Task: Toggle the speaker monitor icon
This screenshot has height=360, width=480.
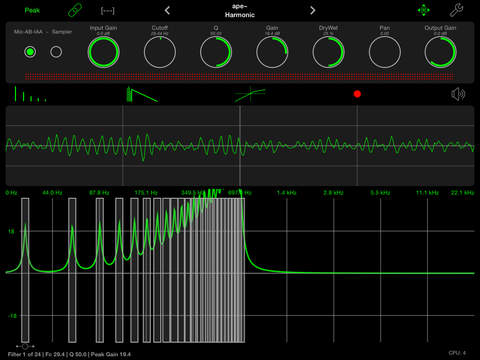Action: click(x=458, y=94)
